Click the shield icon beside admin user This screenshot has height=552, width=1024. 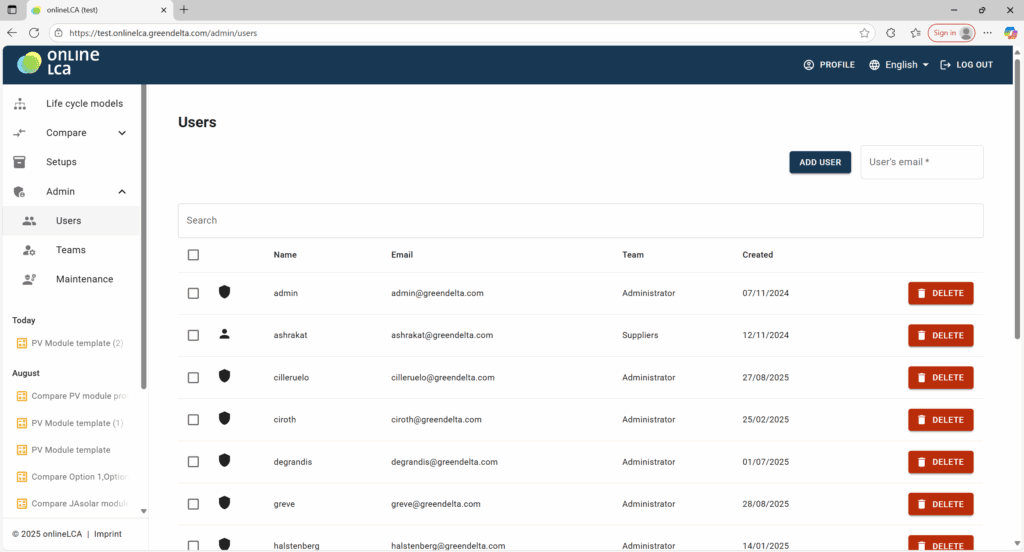tap(224, 293)
